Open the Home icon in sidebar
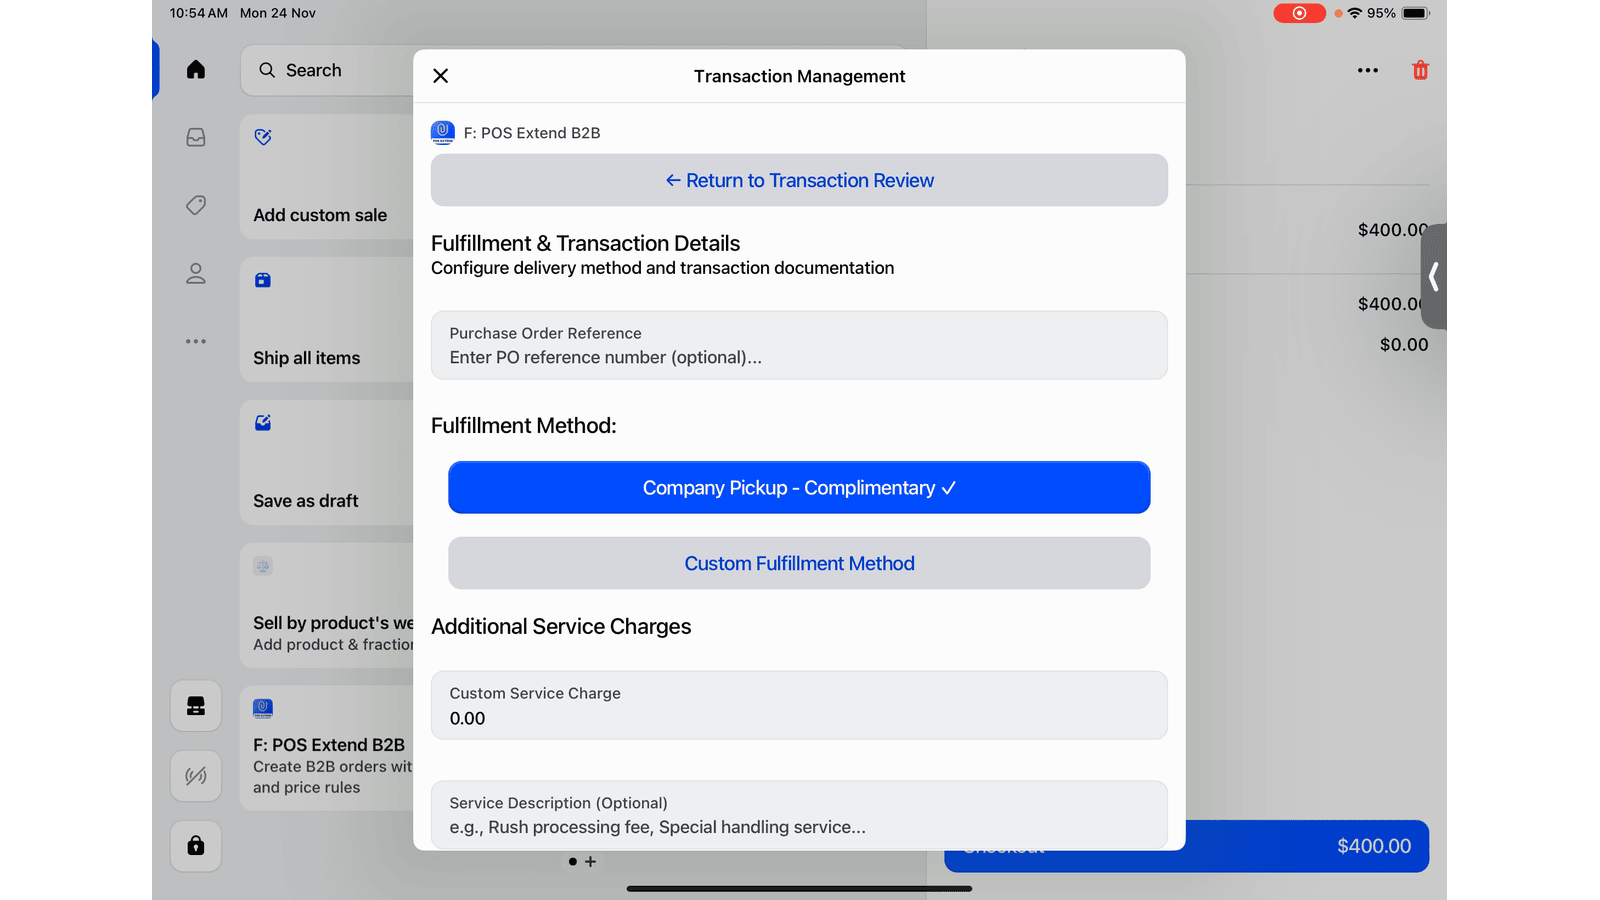Image resolution: width=1600 pixels, height=900 pixels. click(196, 69)
